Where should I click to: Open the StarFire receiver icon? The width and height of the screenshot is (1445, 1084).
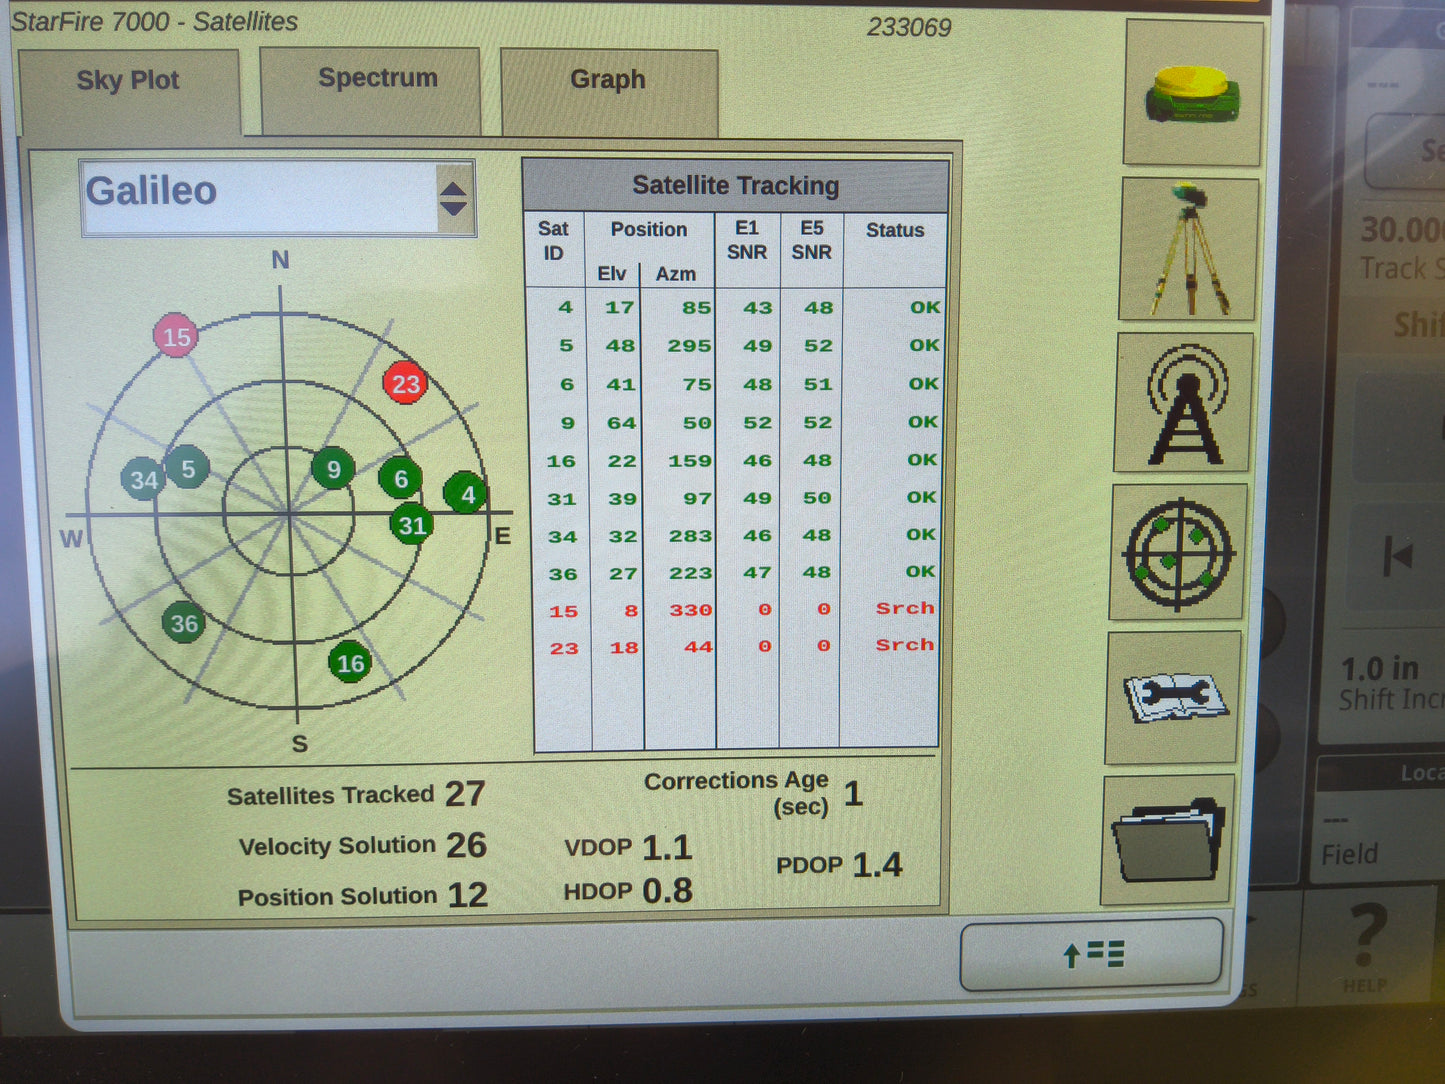click(x=1192, y=92)
